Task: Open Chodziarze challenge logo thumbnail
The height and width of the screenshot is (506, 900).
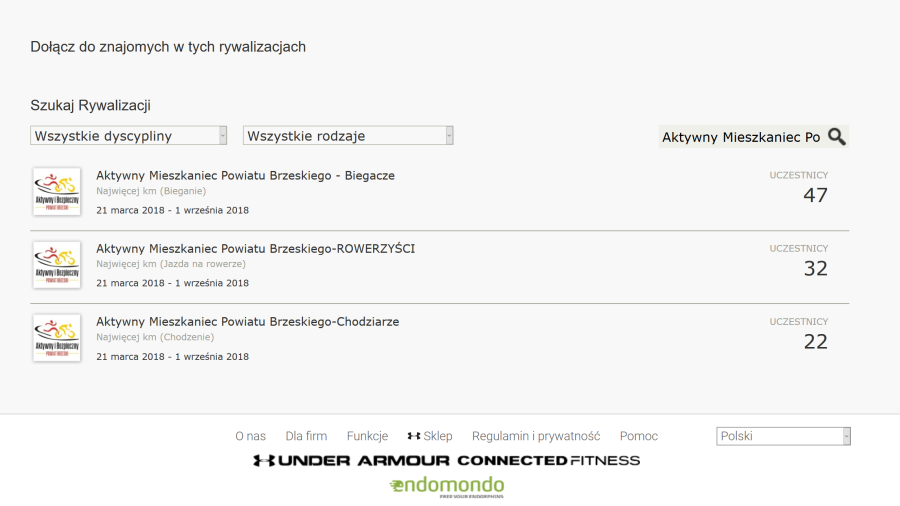Action: click(x=57, y=338)
